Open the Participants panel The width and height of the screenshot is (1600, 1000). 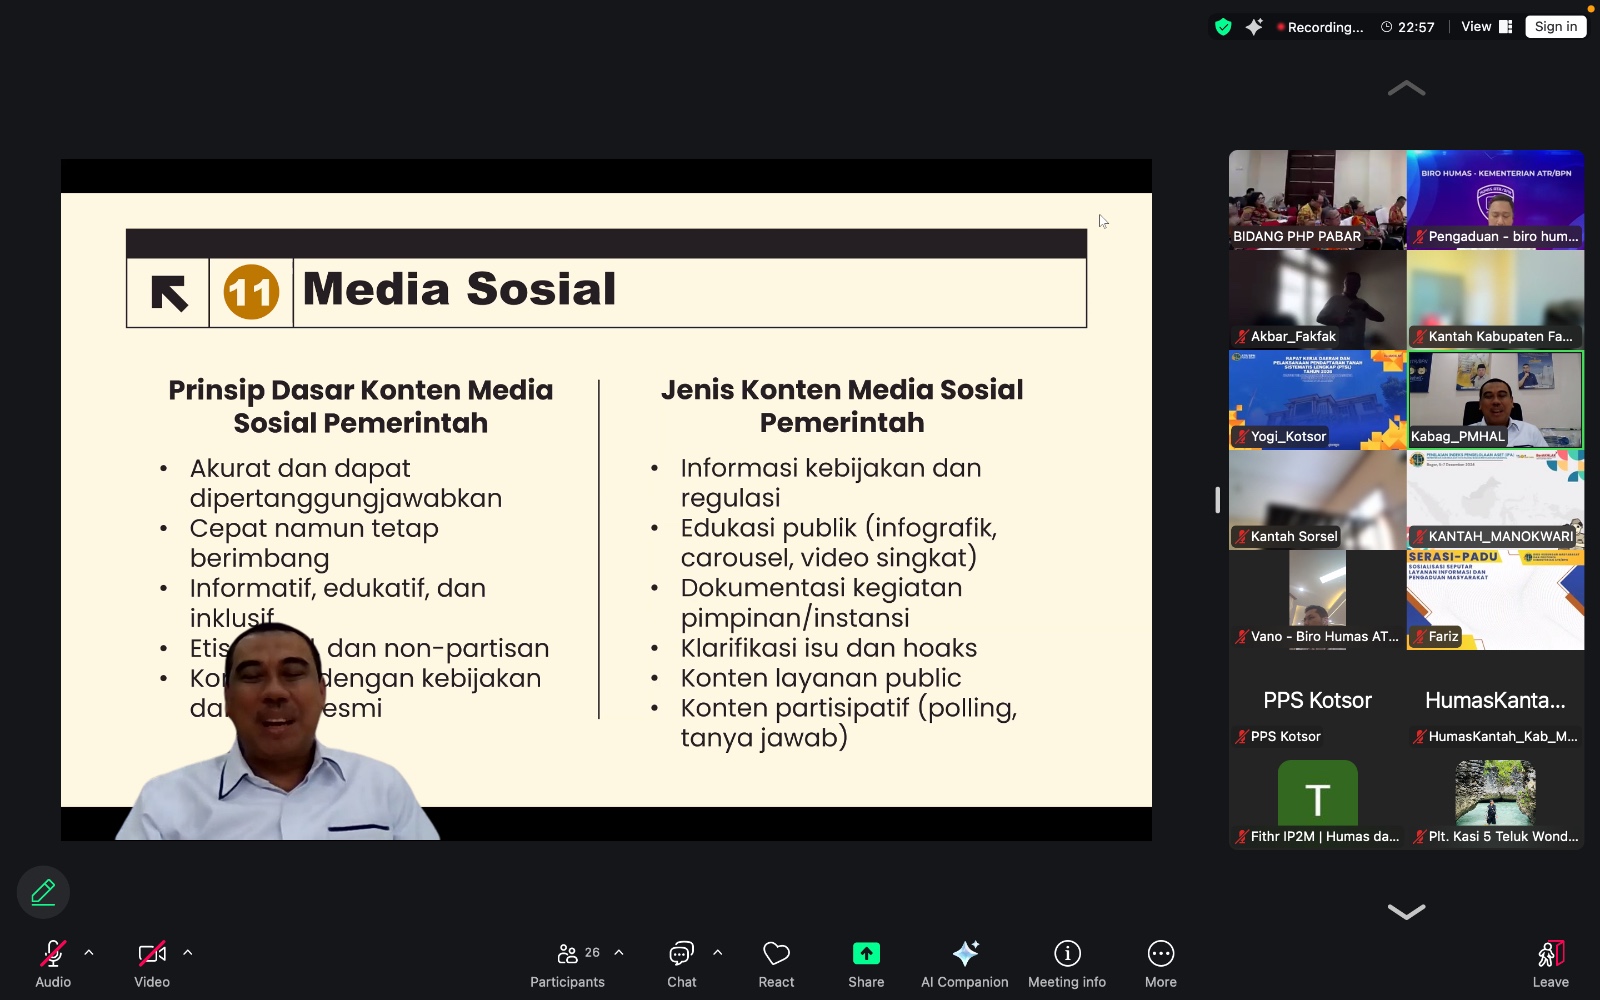coord(567,962)
